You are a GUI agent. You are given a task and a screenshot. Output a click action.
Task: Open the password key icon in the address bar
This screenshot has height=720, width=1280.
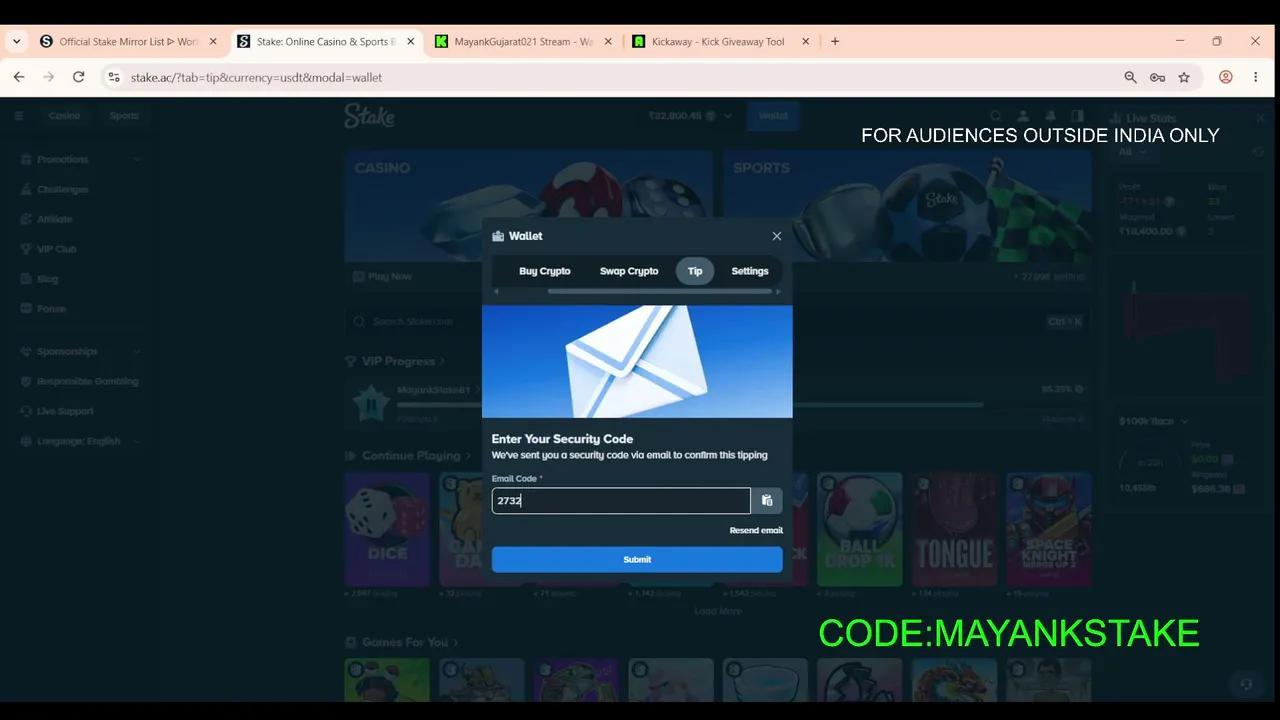(x=1157, y=77)
